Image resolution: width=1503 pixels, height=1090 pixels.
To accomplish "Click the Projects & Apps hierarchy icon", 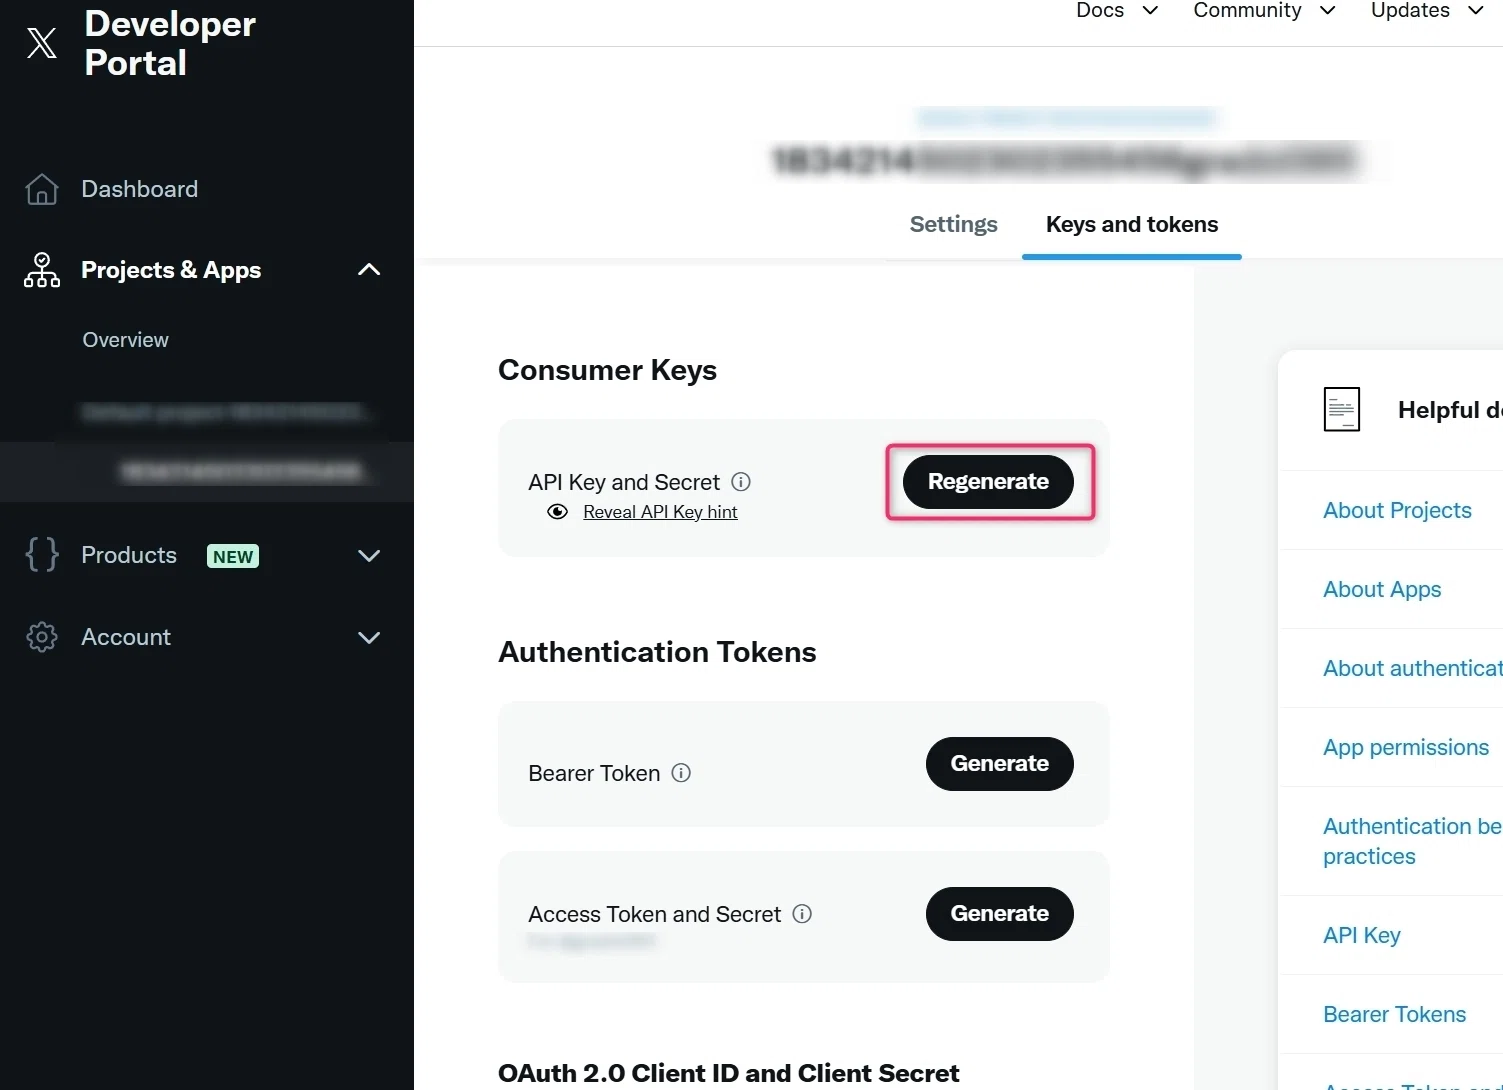I will (42, 270).
